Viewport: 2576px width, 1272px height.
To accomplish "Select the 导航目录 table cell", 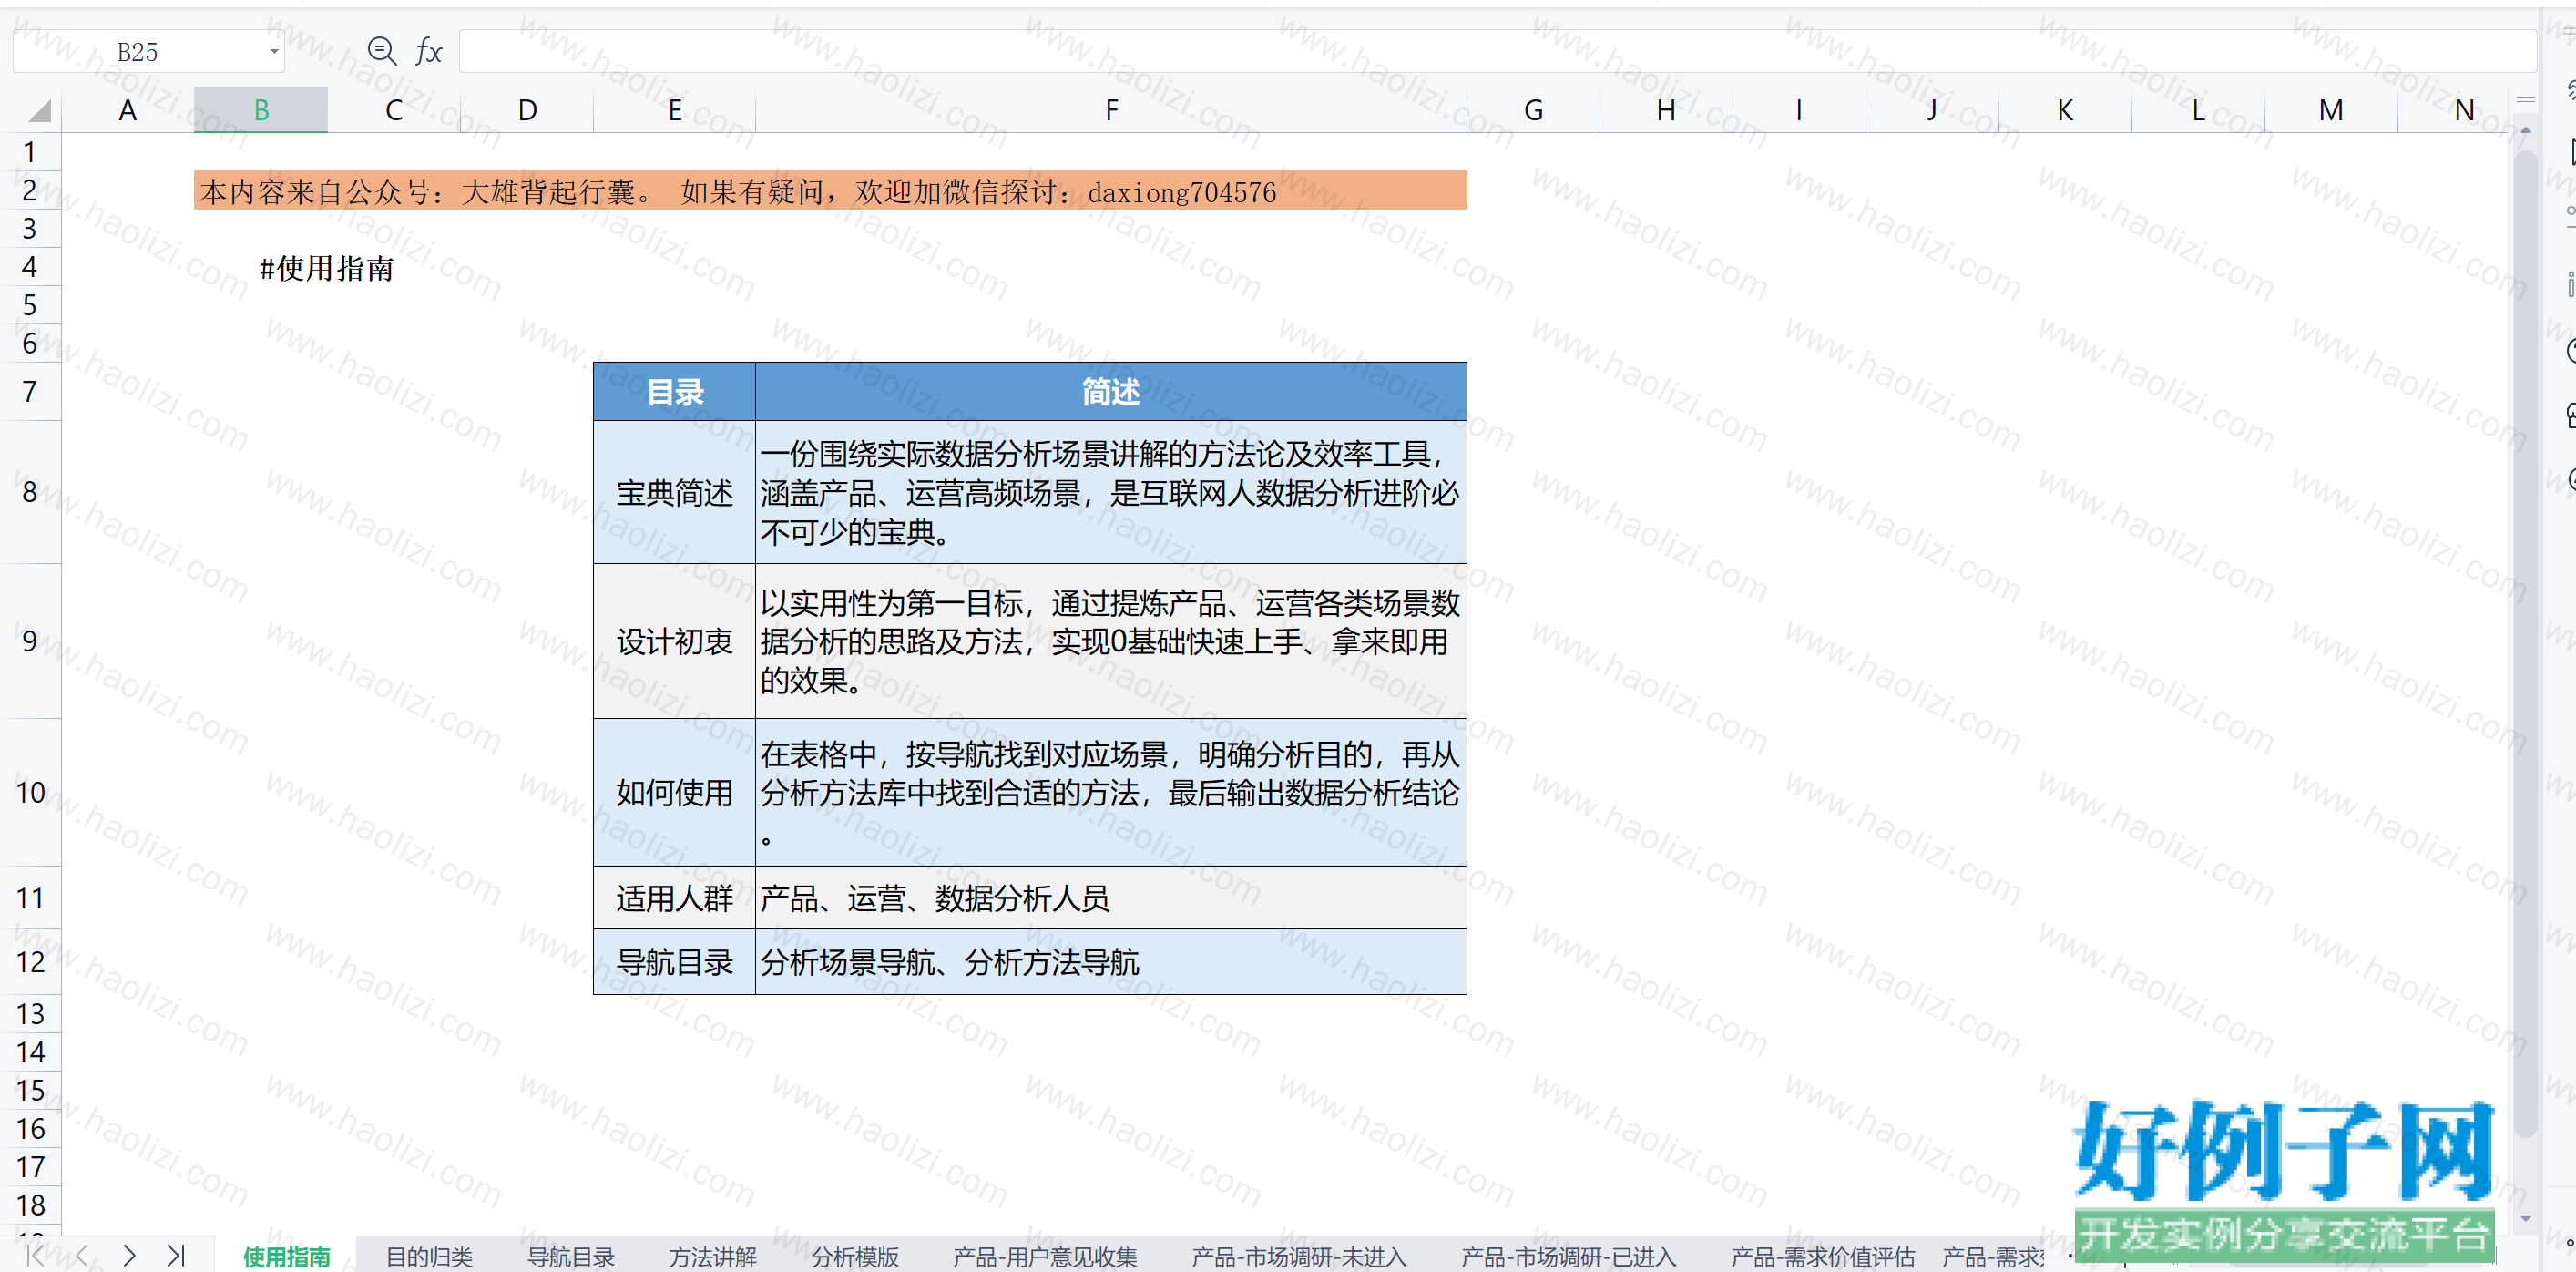I will pyautogui.click(x=674, y=961).
